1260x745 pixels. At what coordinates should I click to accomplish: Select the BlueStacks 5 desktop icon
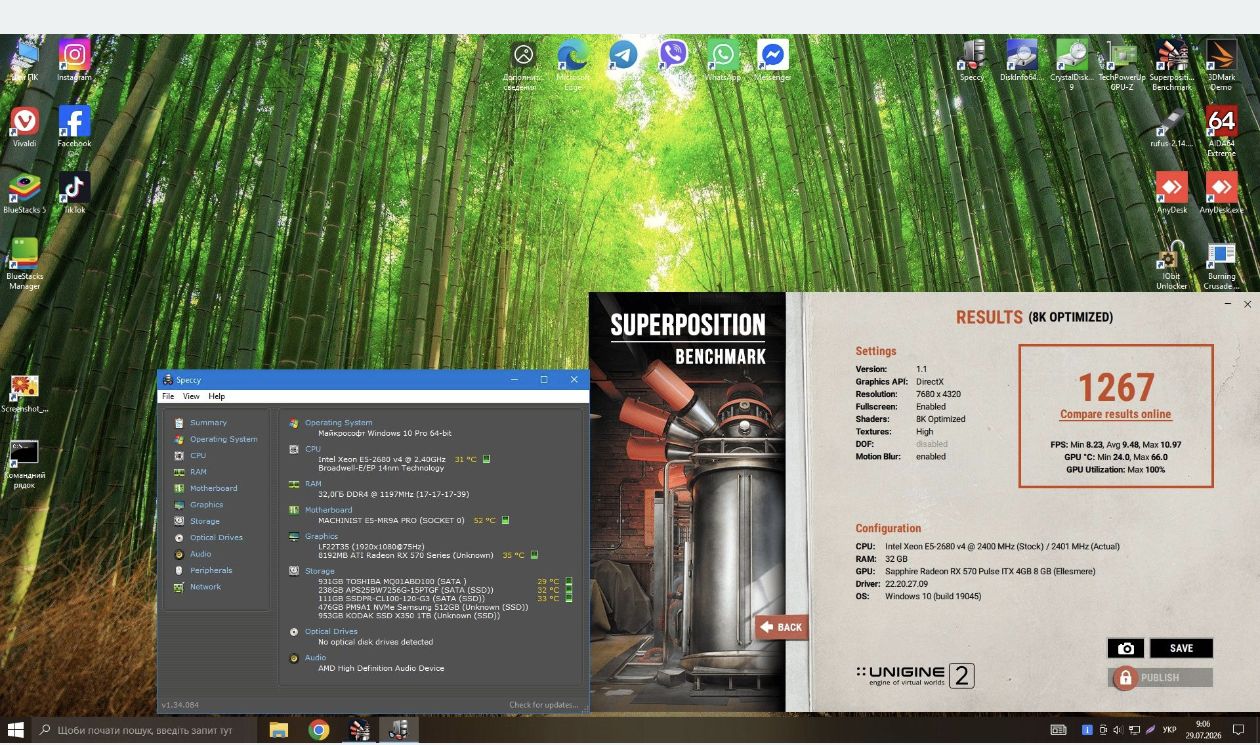24,193
